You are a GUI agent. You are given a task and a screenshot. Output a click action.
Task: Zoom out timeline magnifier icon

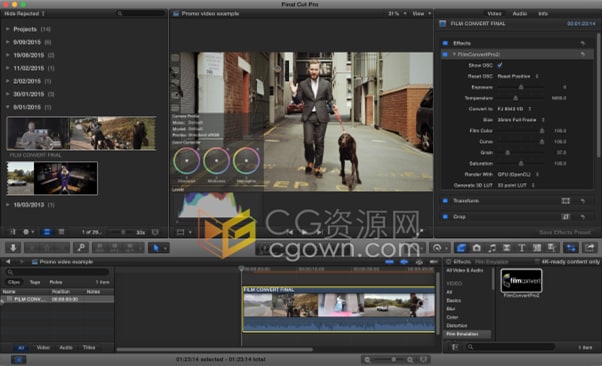coord(367,359)
